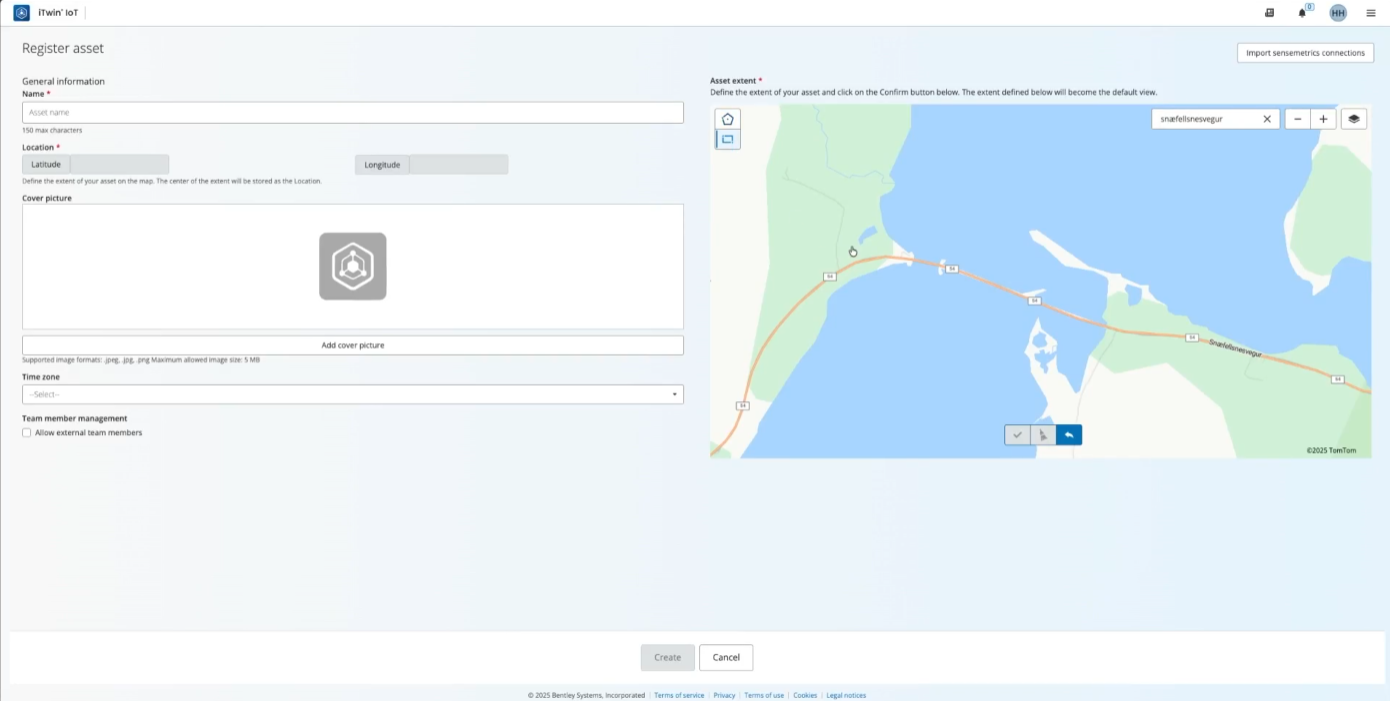The image size is (1390, 701).
Task: Open the Privacy link
Action: point(724,695)
